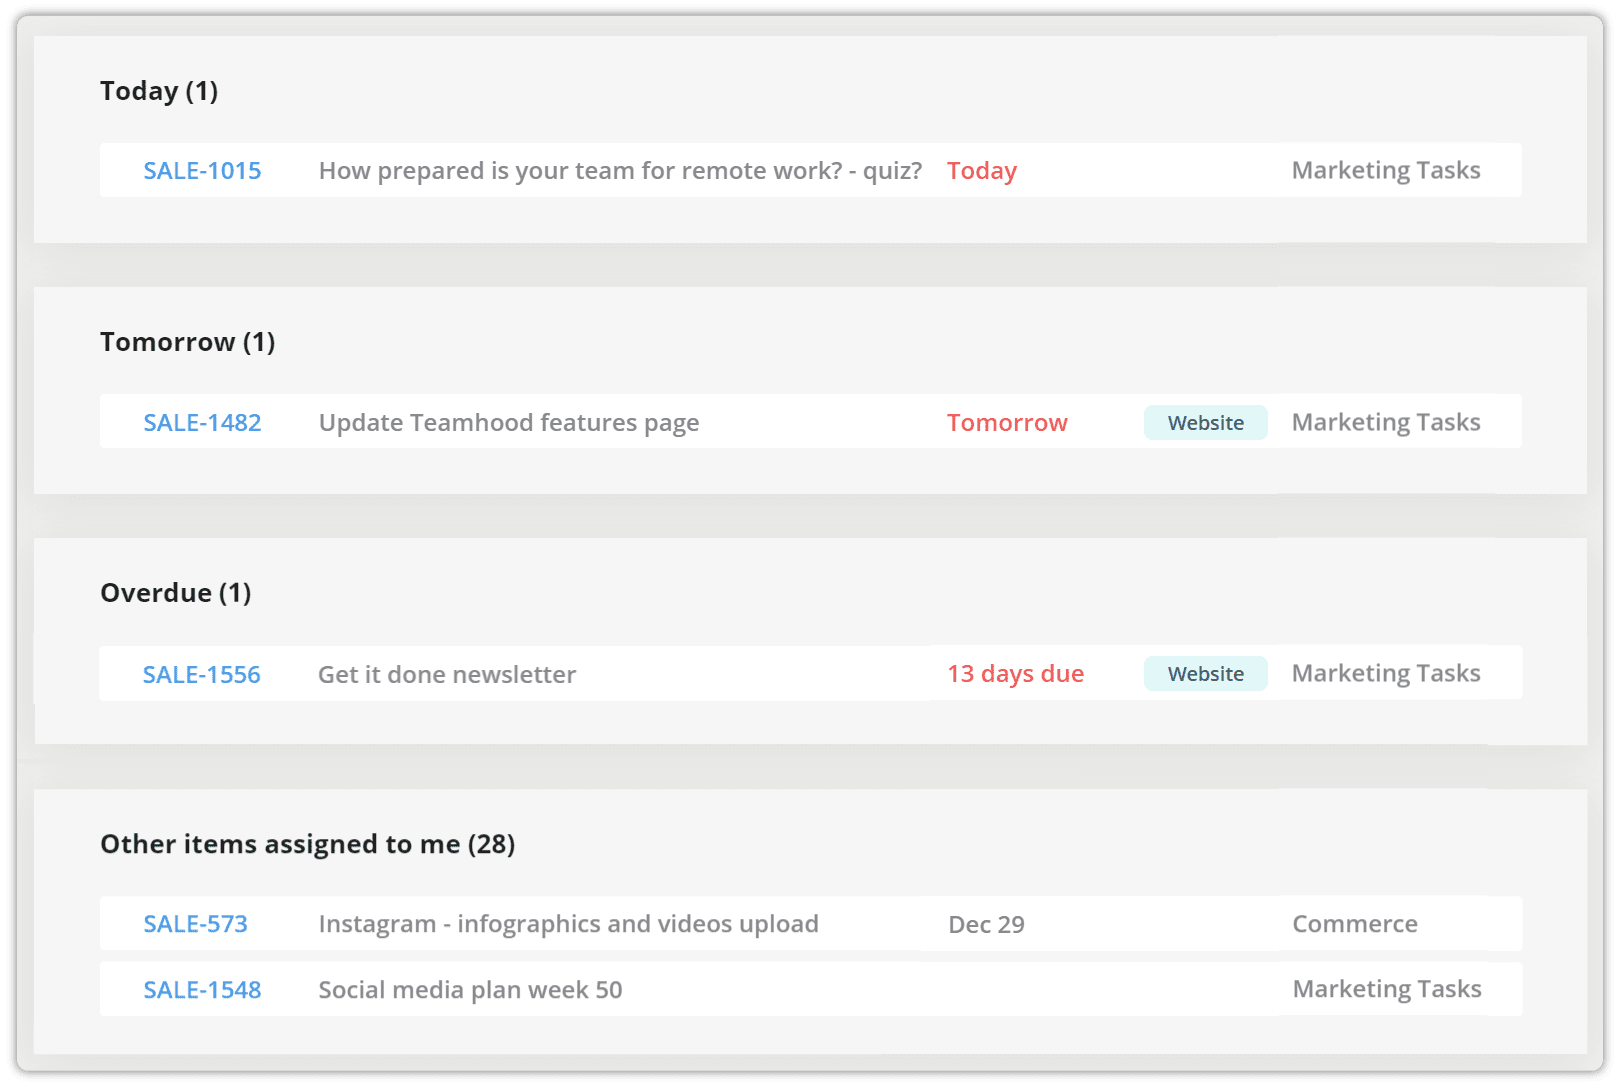Viewport: 1618px width, 1086px height.
Task: Open the Commerce board on SALE-573 row
Action: [1355, 924]
